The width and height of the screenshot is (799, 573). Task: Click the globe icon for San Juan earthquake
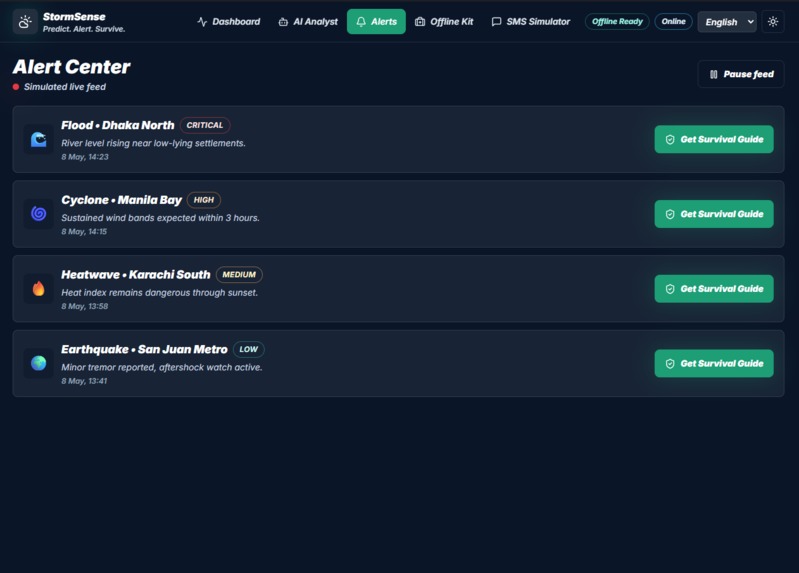(39, 363)
